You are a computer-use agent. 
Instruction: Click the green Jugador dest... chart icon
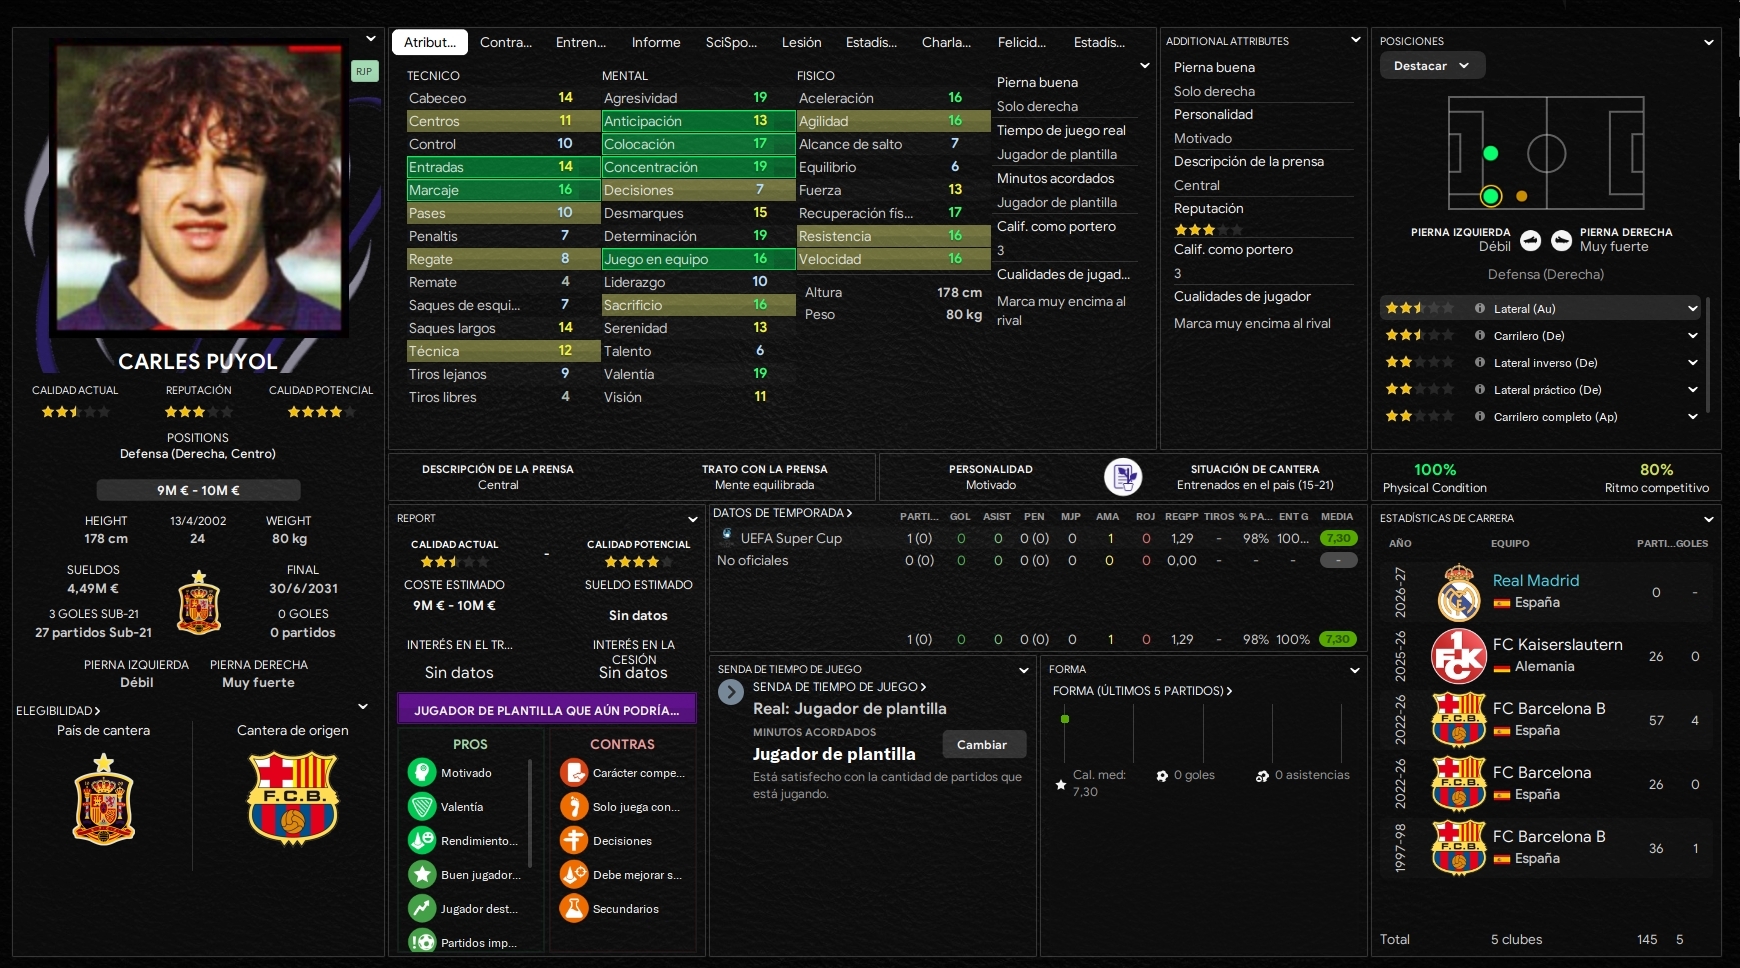[422, 908]
